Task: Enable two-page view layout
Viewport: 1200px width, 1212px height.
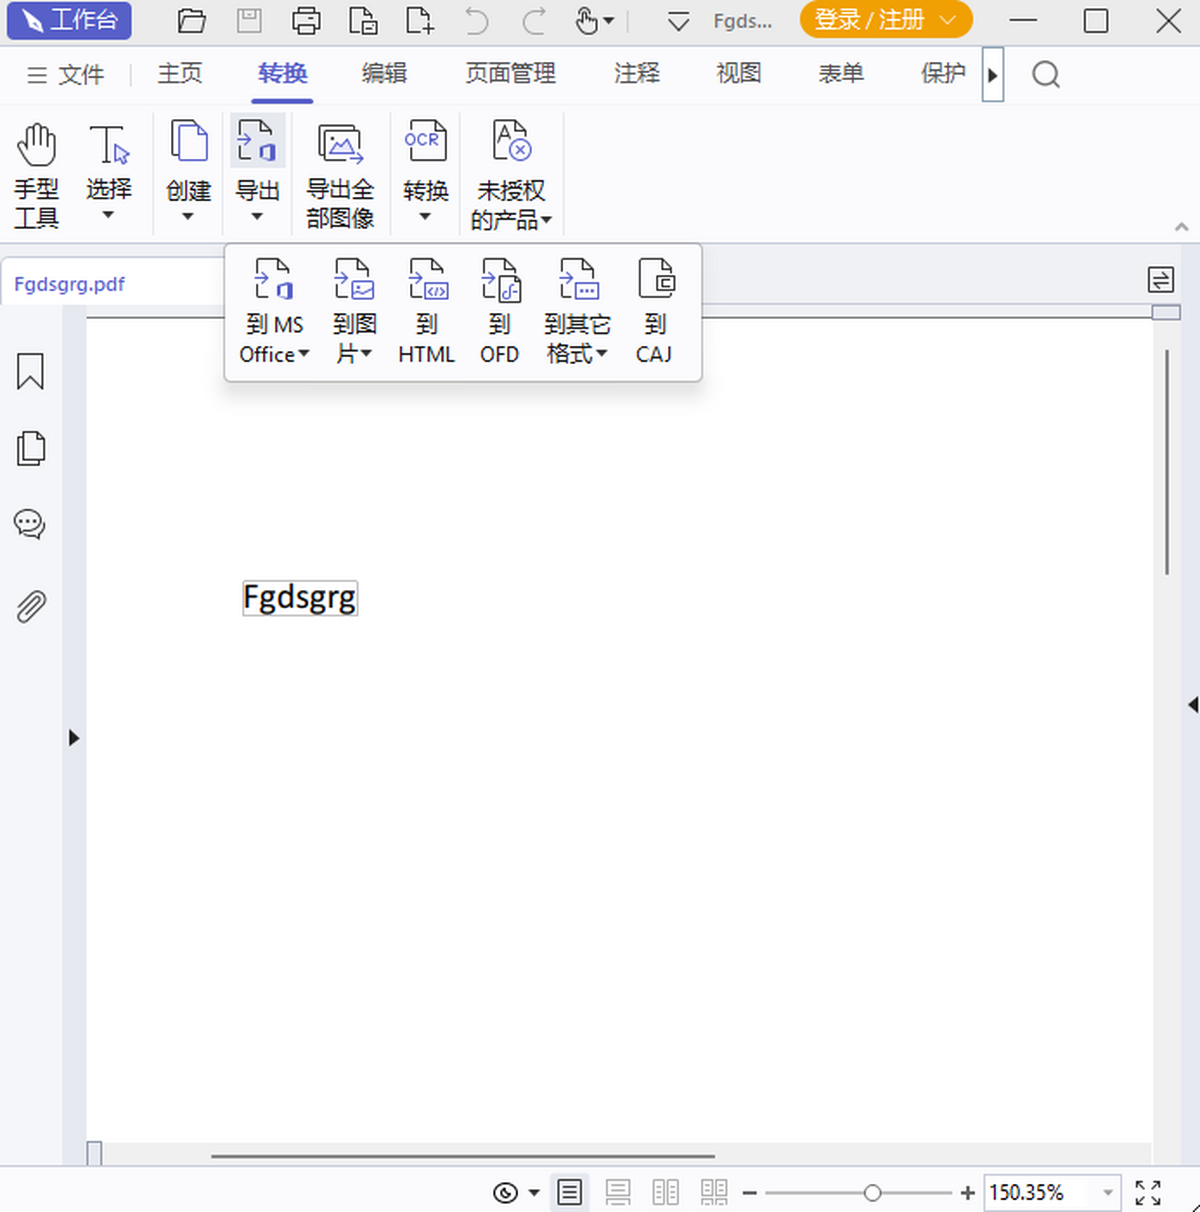Action: (666, 1192)
